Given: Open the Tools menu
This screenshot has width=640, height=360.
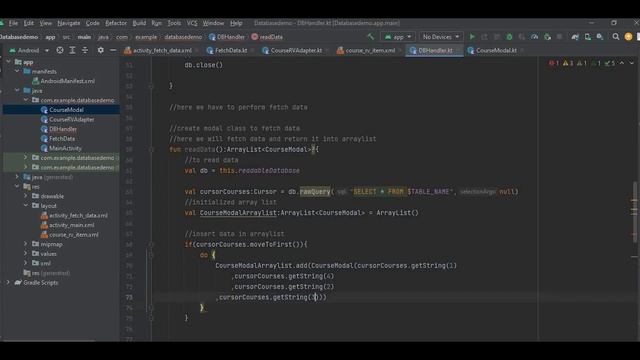Looking at the screenshot, I should (174, 23).
